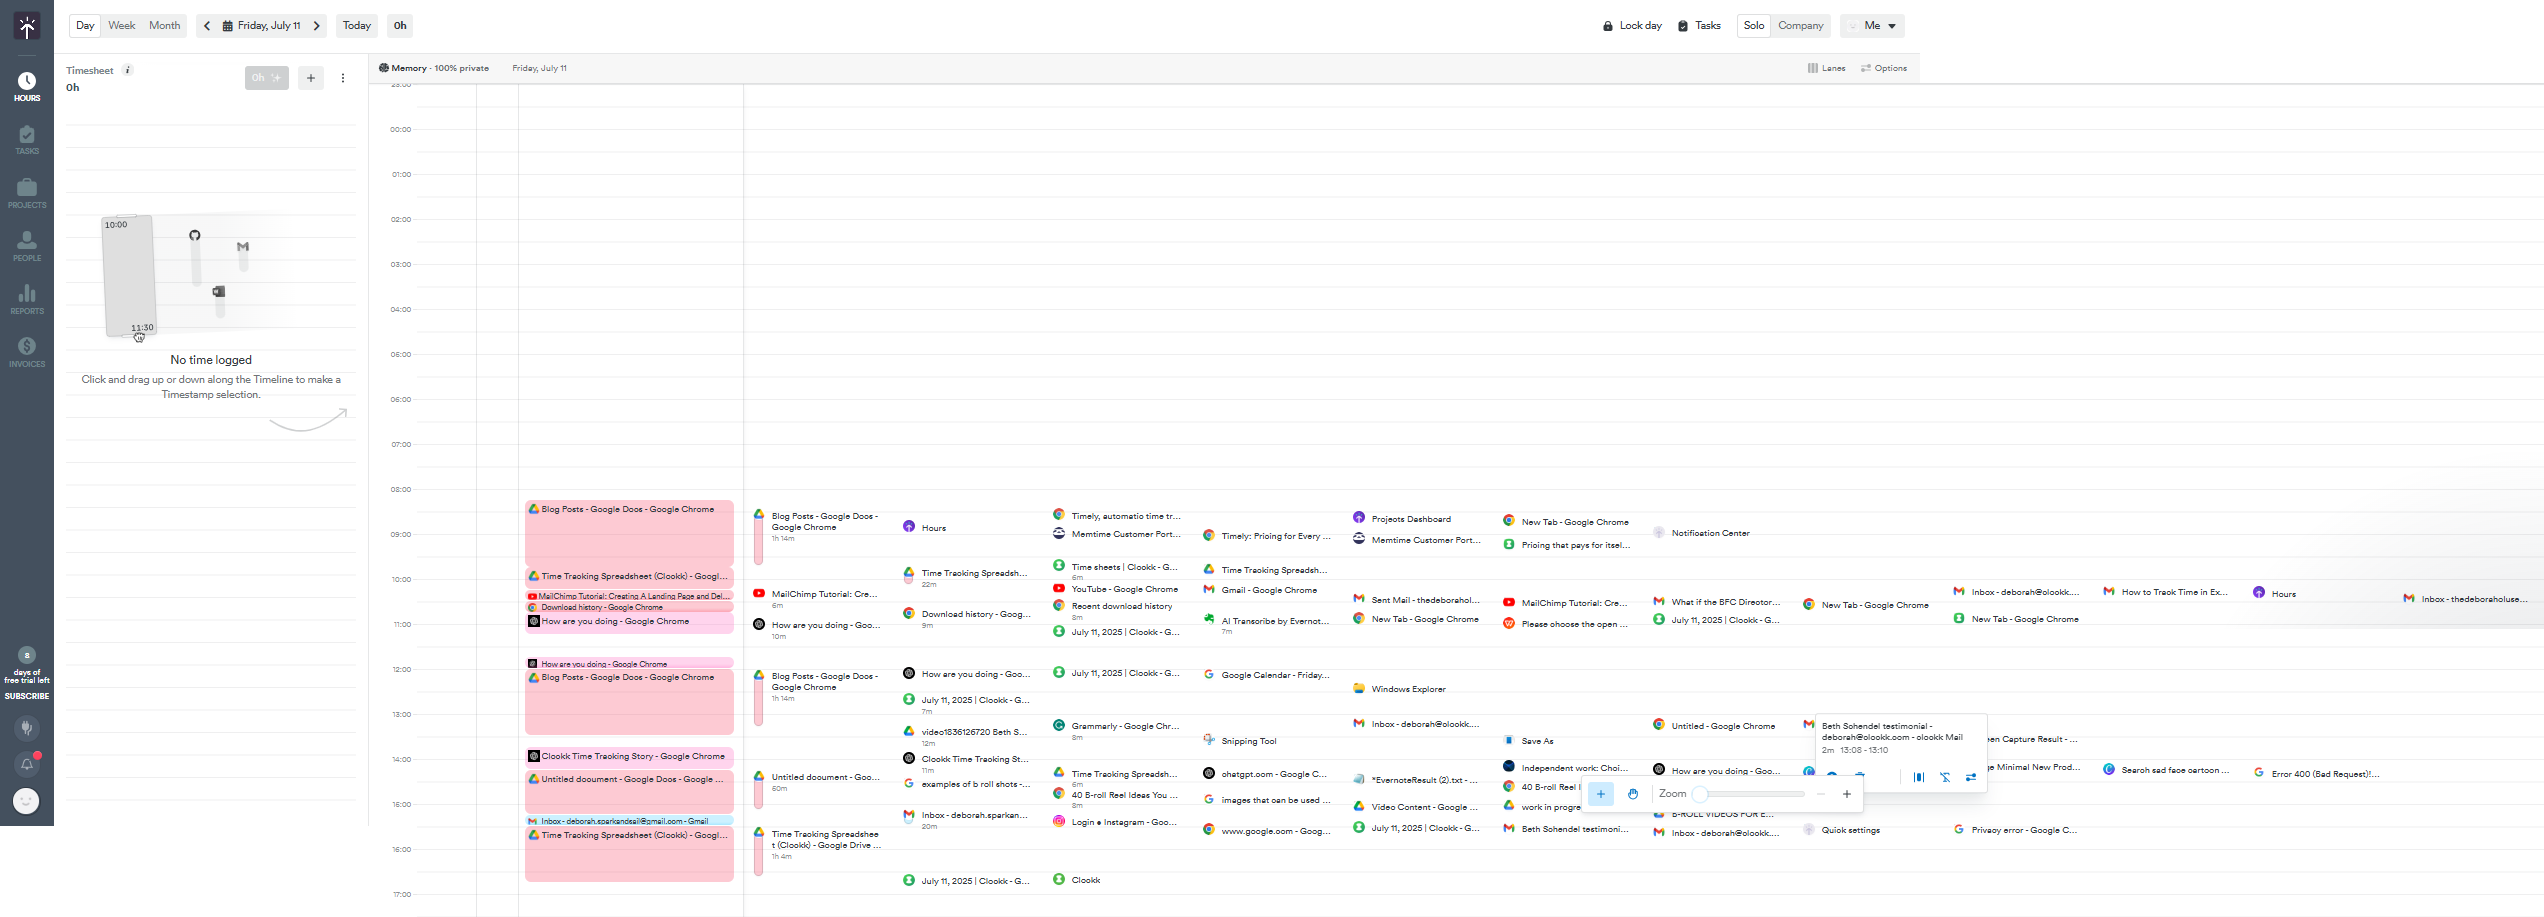Click the zoom out minus icon

[1821, 794]
